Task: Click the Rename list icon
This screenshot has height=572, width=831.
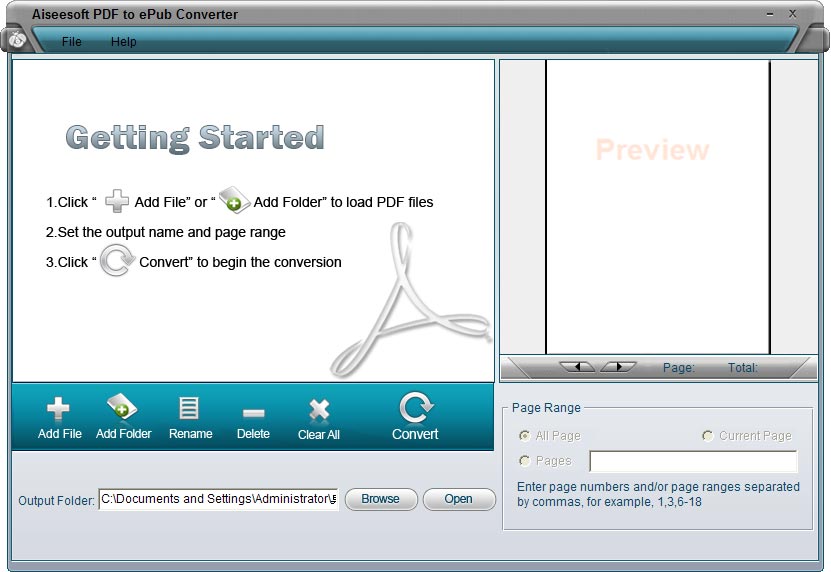Action: 189,408
